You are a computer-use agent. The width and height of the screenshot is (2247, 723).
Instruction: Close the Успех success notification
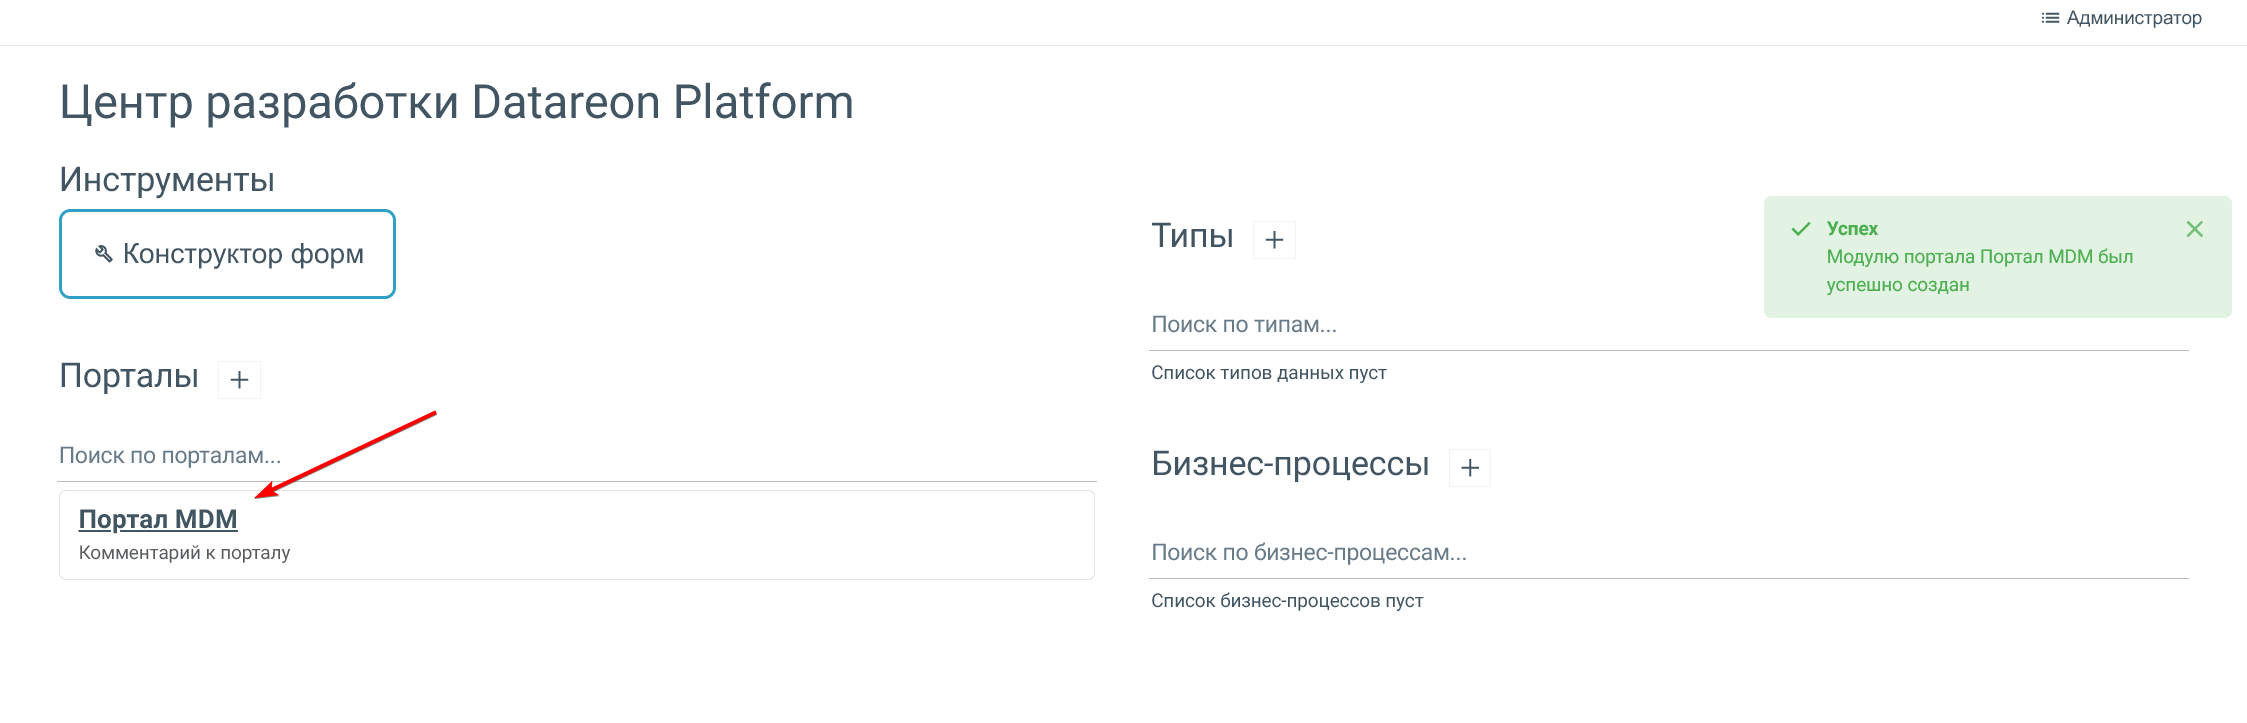2195,229
